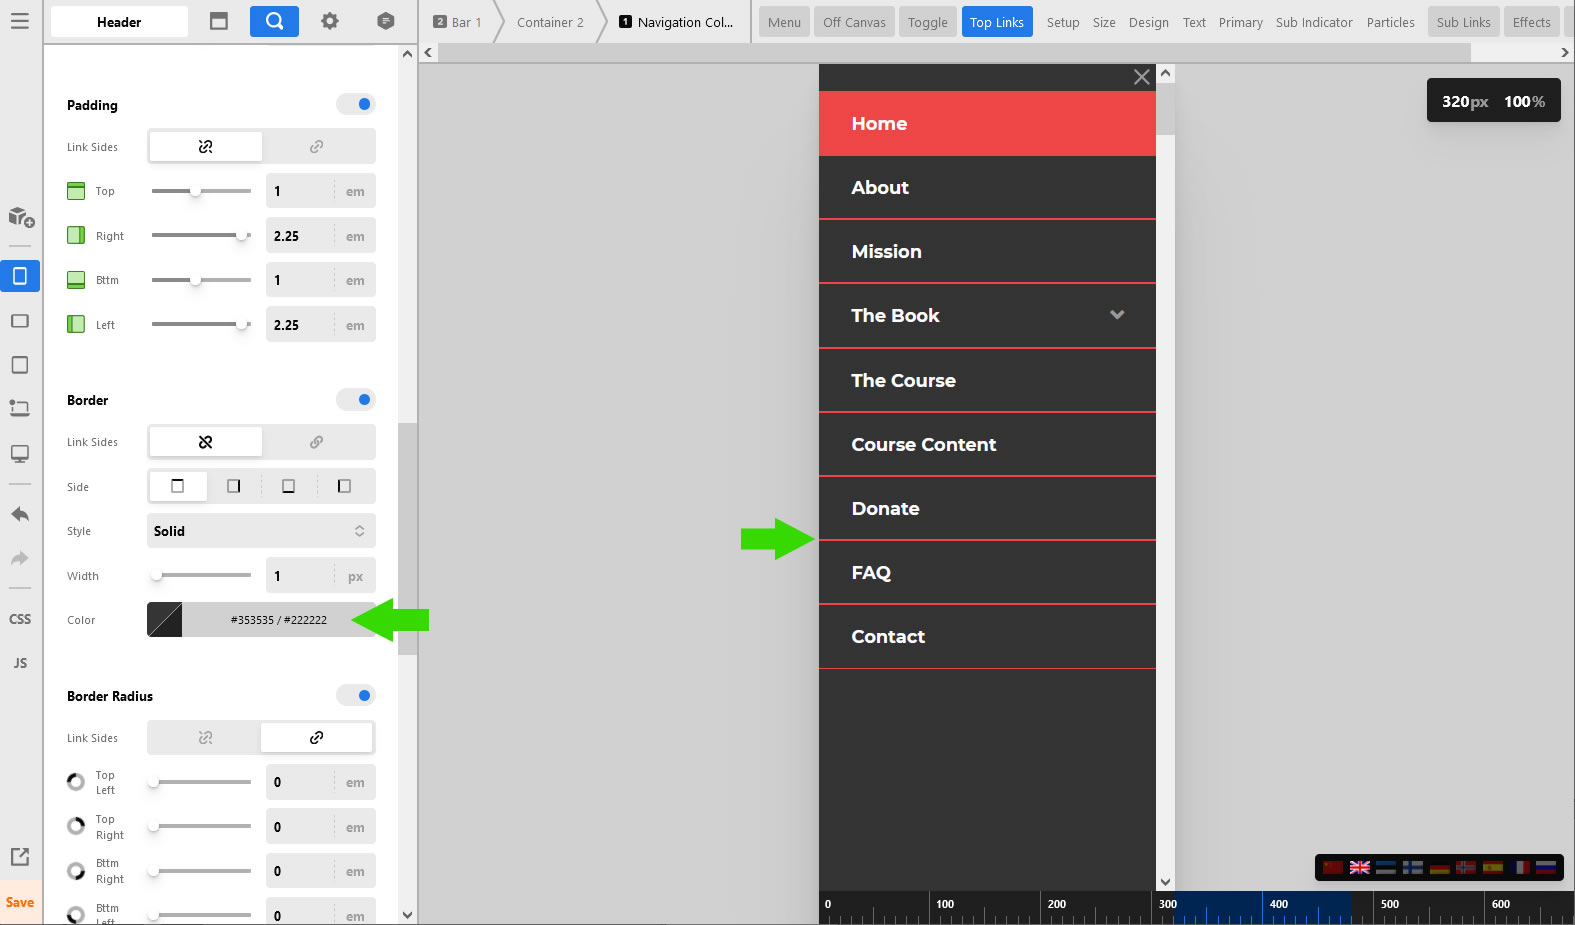Click the search magnifier icon
Screen dimensions: 1575x925
click(x=274, y=21)
